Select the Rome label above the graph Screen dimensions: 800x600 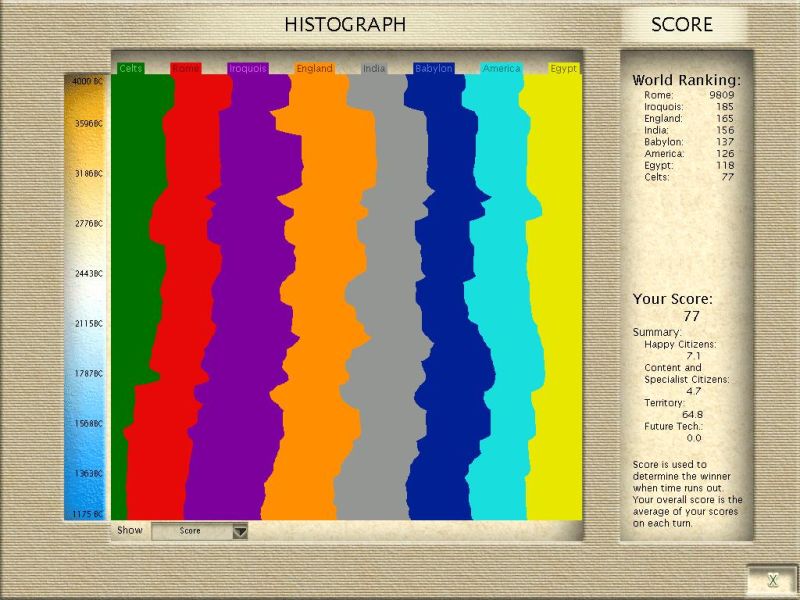click(185, 69)
